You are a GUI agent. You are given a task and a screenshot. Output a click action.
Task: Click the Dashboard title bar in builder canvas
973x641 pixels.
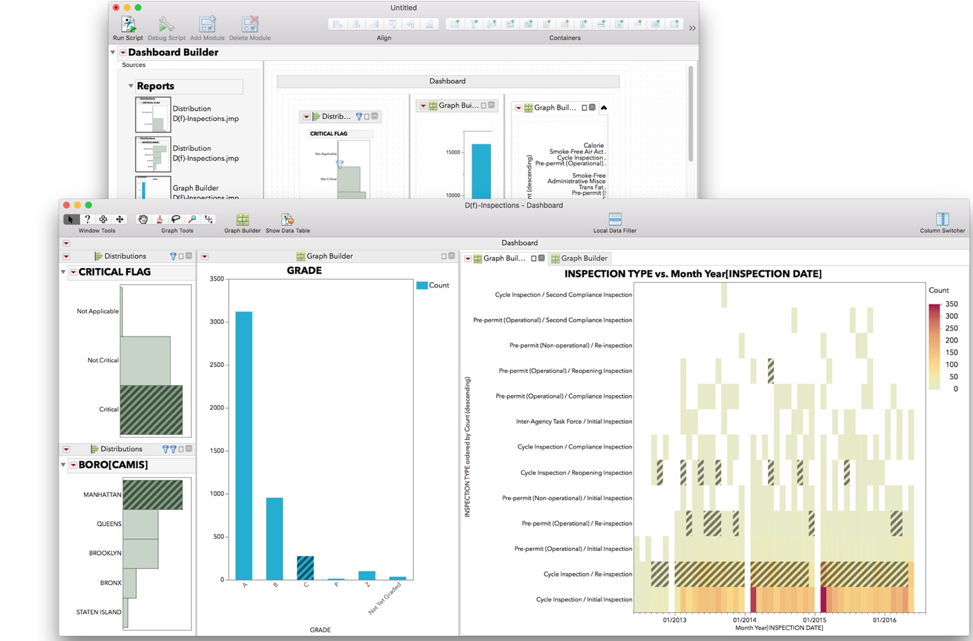click(x=447, y=81)
